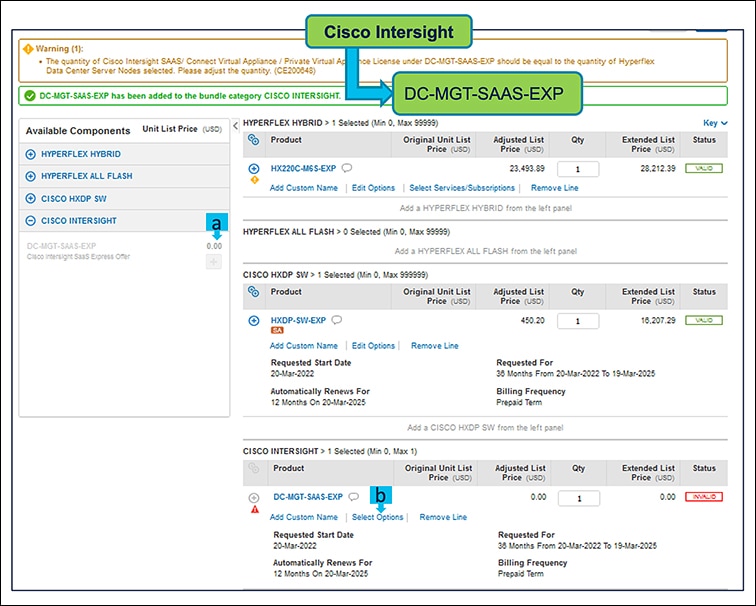Image resolution: width=756 pixels, height=606 pixels.
Task: Click disabled add button under DC-MGT-SAAS-EXP price
Action: click(214, 262)
